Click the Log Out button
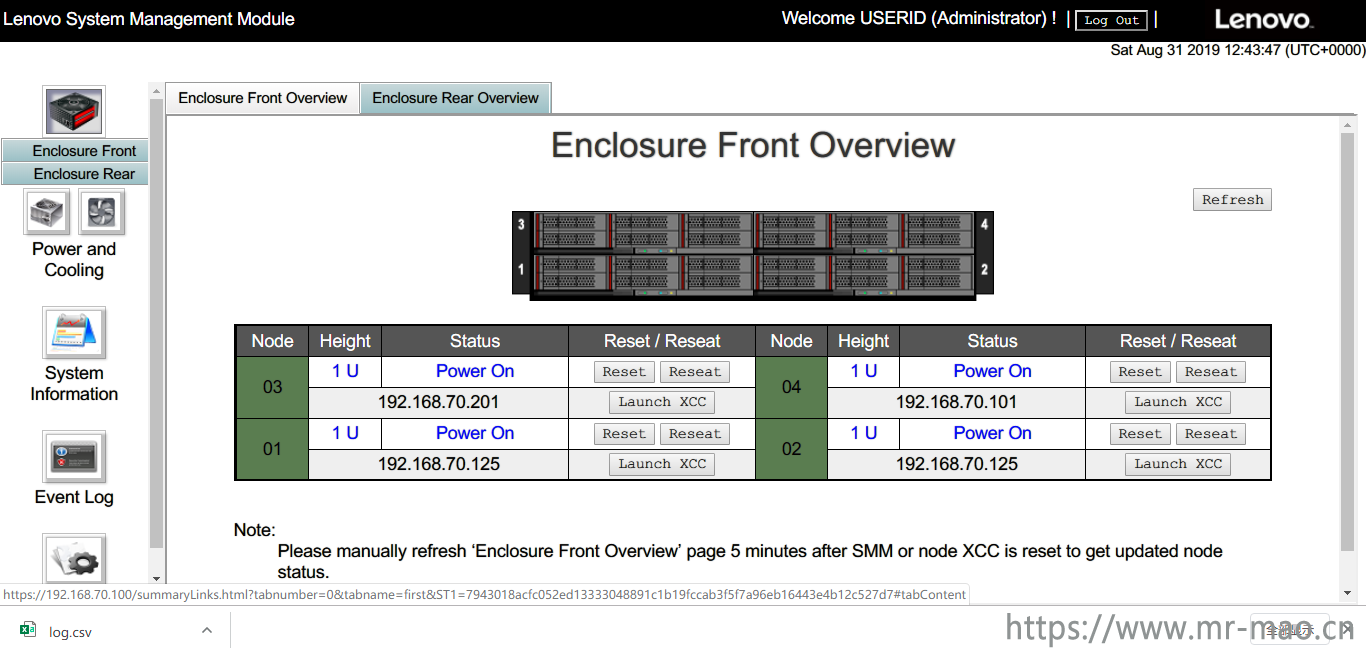This screenshot has height=654, width=1366. tap(1111, 20)
